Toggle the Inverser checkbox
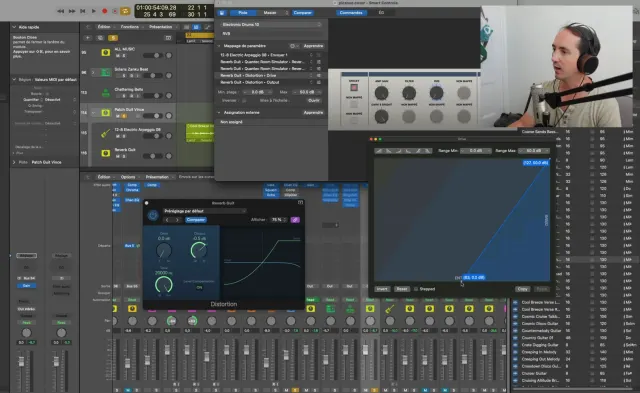Viewport: 640px width, 393px height. coord(244,100)
